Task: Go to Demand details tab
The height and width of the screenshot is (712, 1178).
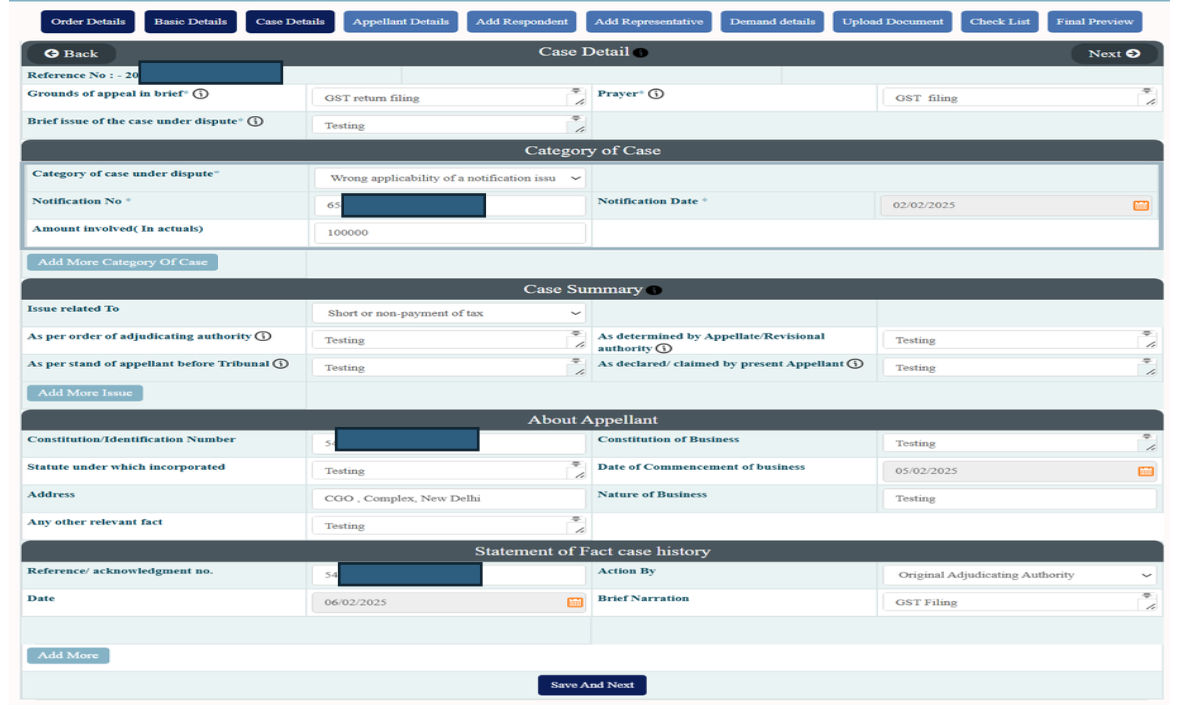Action: pyautogui.click(x=772, y=21)
